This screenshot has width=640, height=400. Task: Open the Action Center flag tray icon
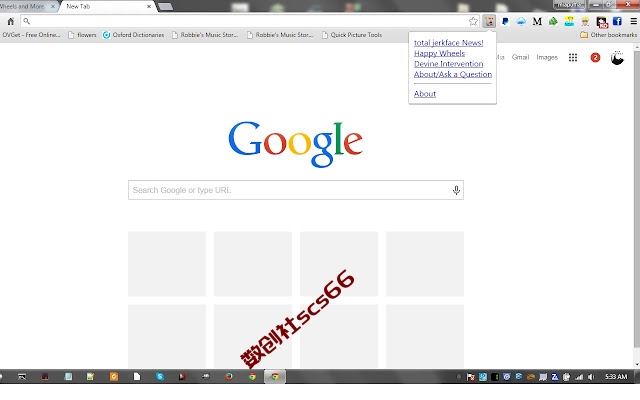tap(471, 377)
